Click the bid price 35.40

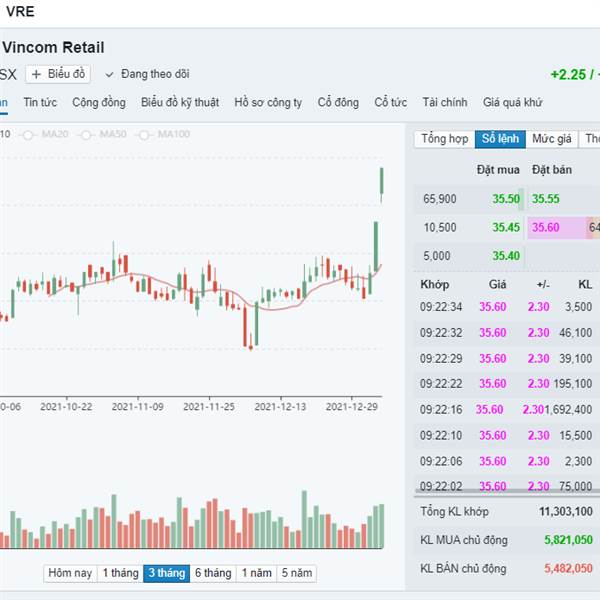coord(506,256)
